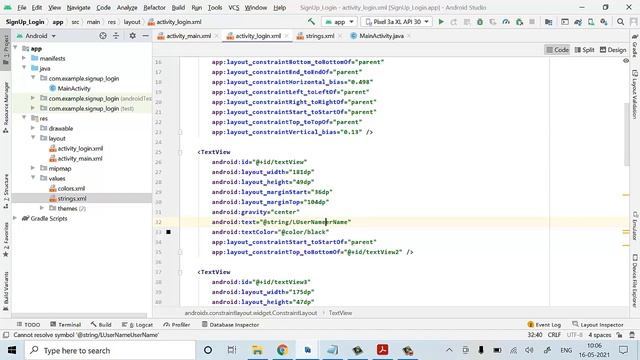Viewport: 640px width, 360px height.
Task: Hide the Project panel with minus icon
Action: [x=145, y=36]
